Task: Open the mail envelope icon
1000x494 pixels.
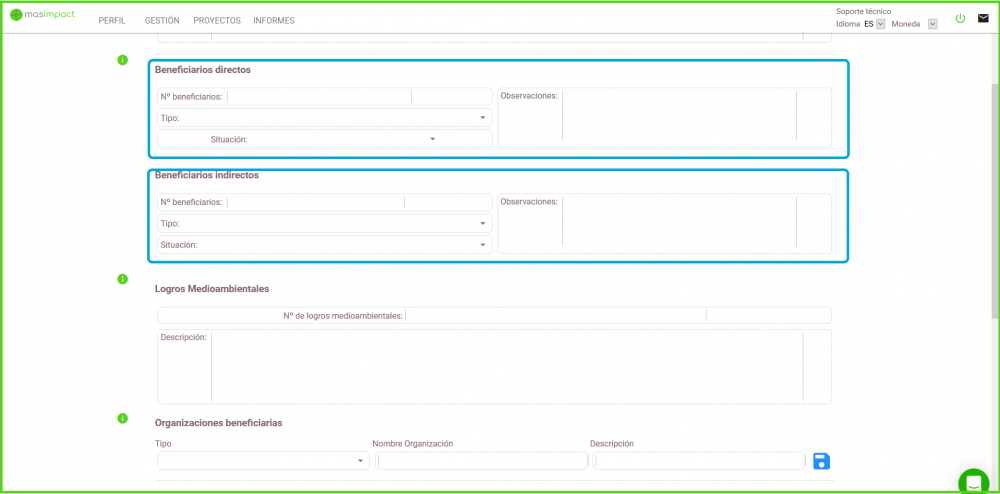Action: (983, 18)
